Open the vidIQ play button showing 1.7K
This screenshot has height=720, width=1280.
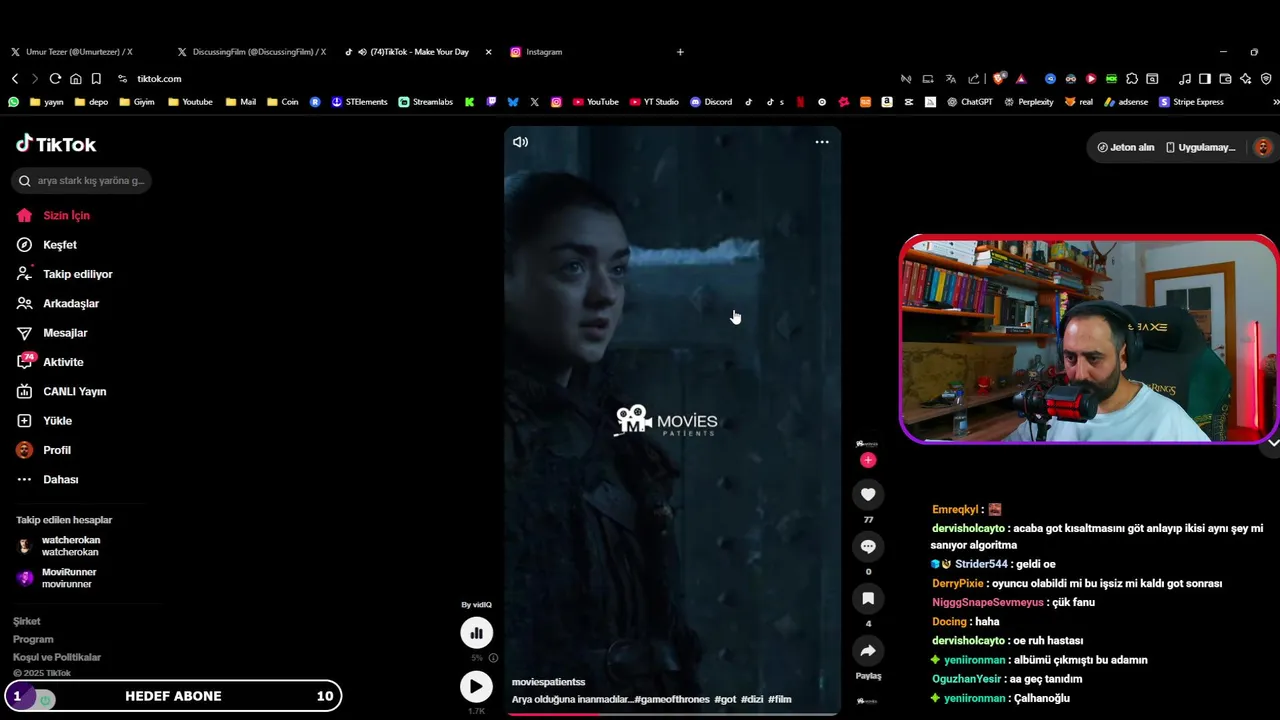point(476,686)
